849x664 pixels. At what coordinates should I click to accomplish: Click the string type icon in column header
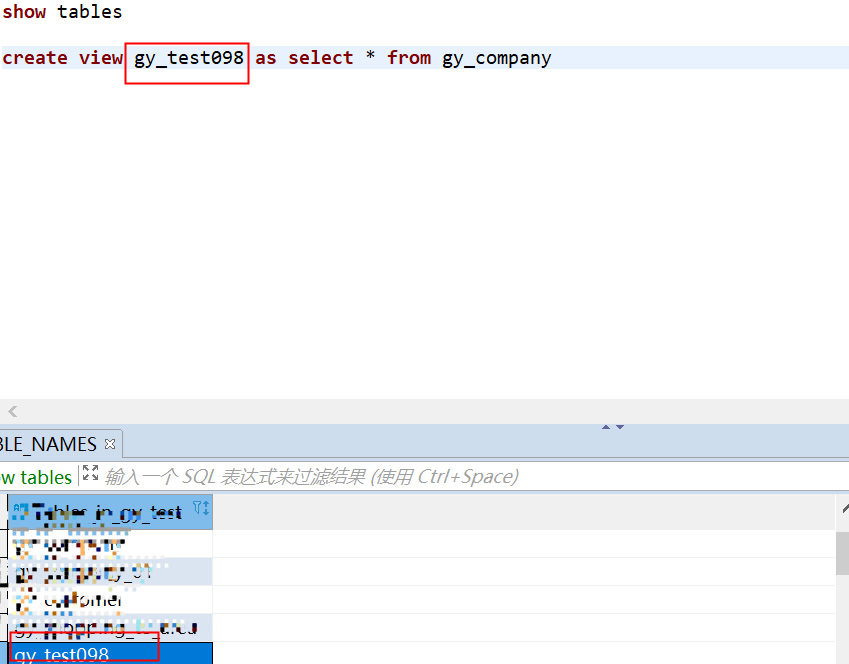pos(21,510)
